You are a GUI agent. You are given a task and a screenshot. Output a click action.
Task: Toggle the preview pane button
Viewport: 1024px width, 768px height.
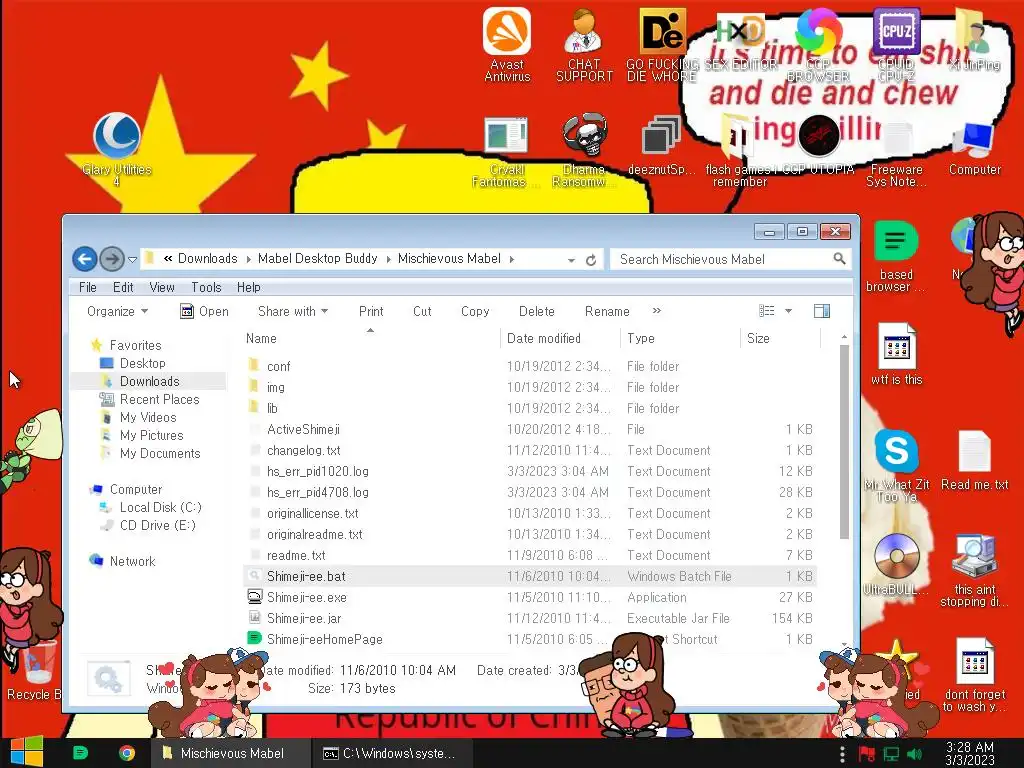(822, 311)
